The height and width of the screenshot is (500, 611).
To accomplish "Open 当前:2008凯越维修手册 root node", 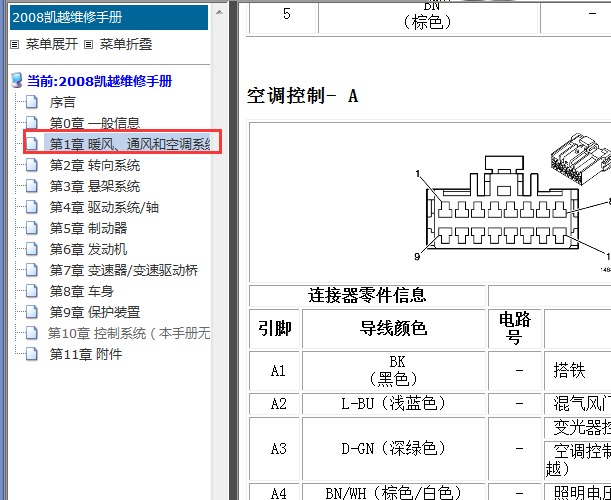I will (x=99, y=81).
